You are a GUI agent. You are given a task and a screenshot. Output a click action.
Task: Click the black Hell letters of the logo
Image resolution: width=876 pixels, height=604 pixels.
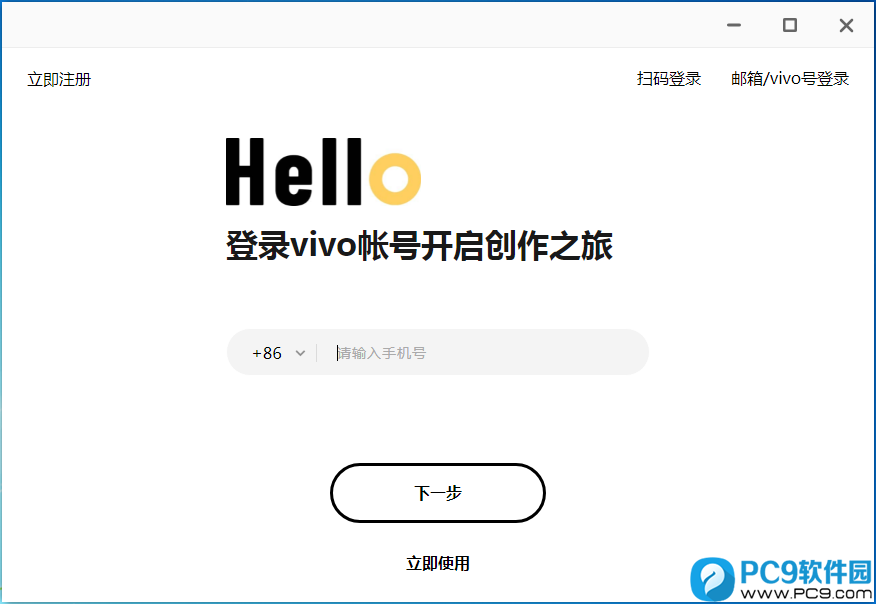click(293, 172)
